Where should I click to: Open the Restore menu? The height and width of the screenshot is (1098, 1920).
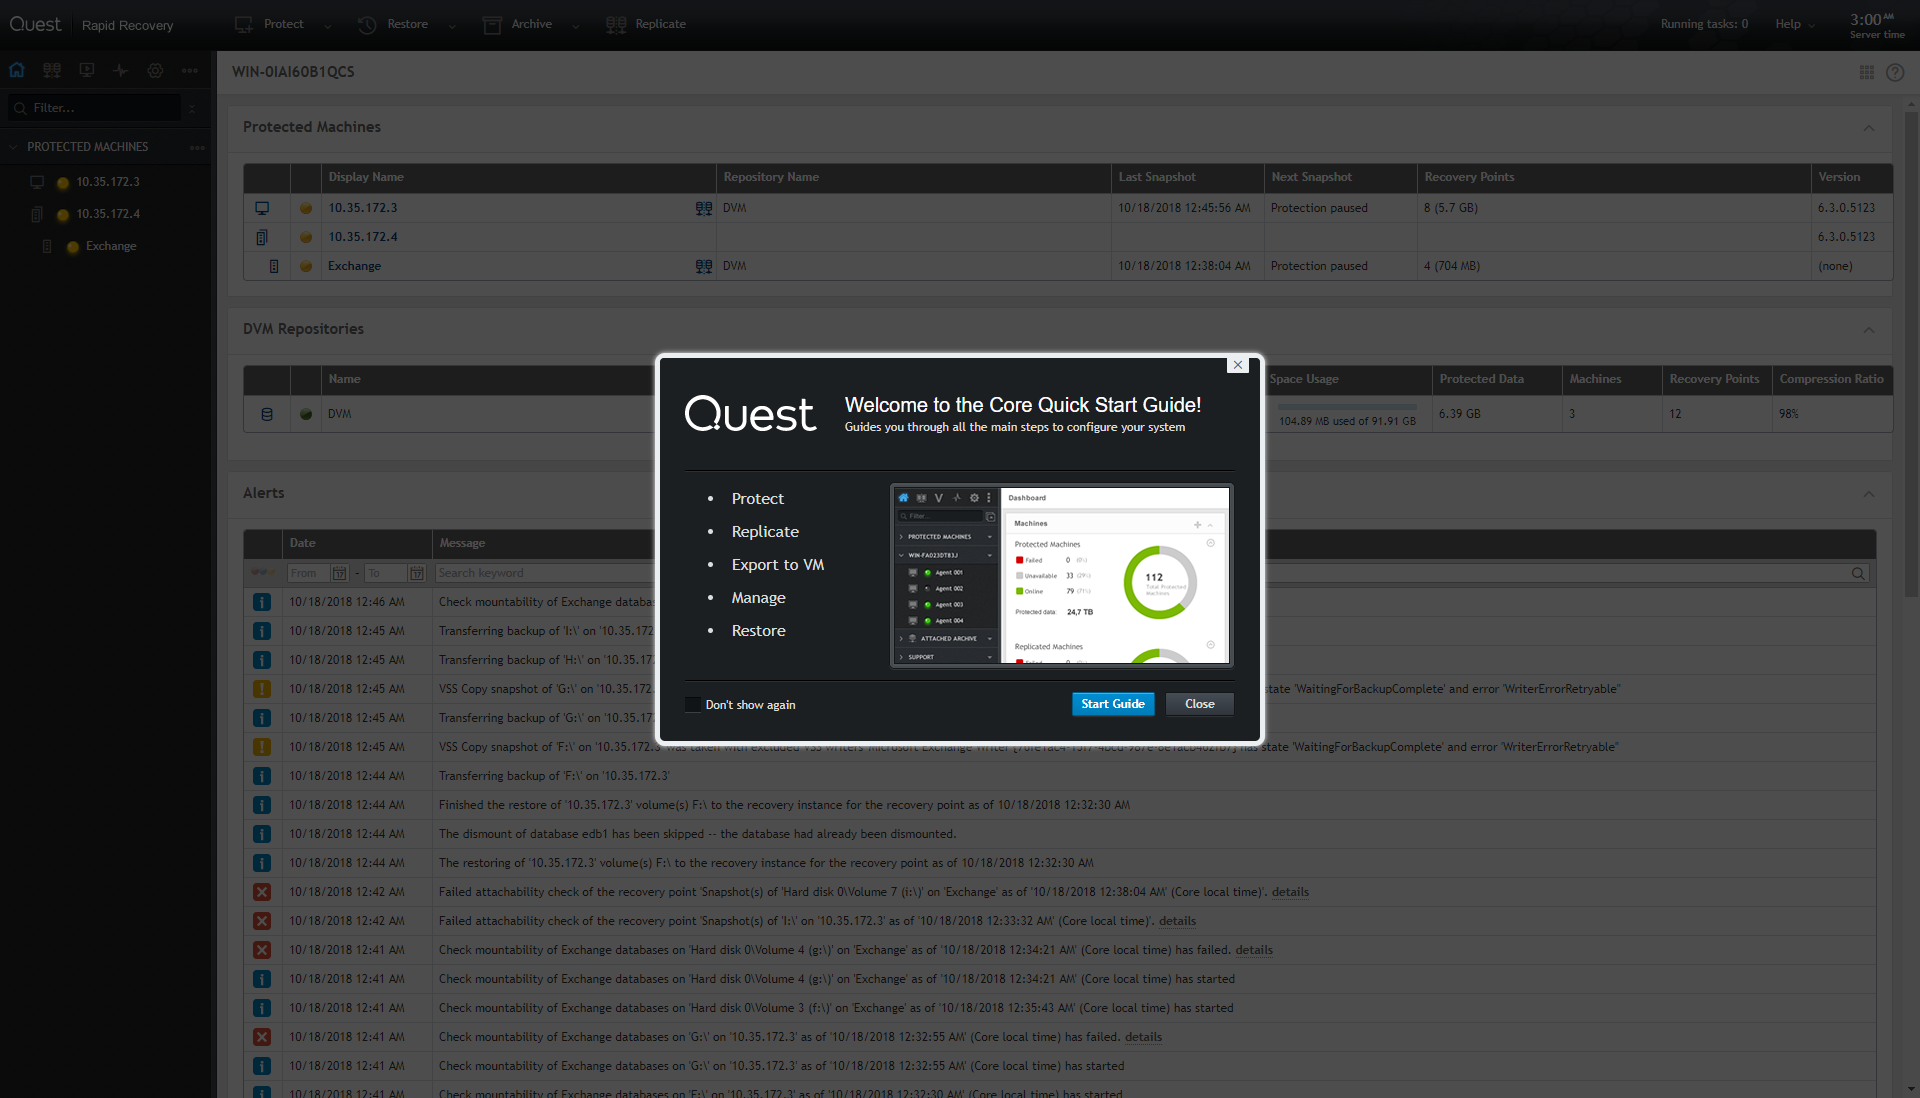(x=407, y=24)
